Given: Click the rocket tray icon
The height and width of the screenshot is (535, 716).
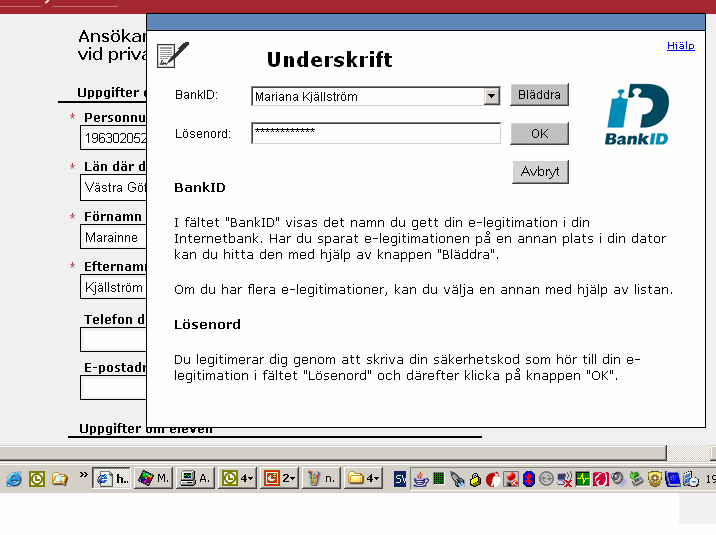Looking at the screenshot, I should click(457, 479).
